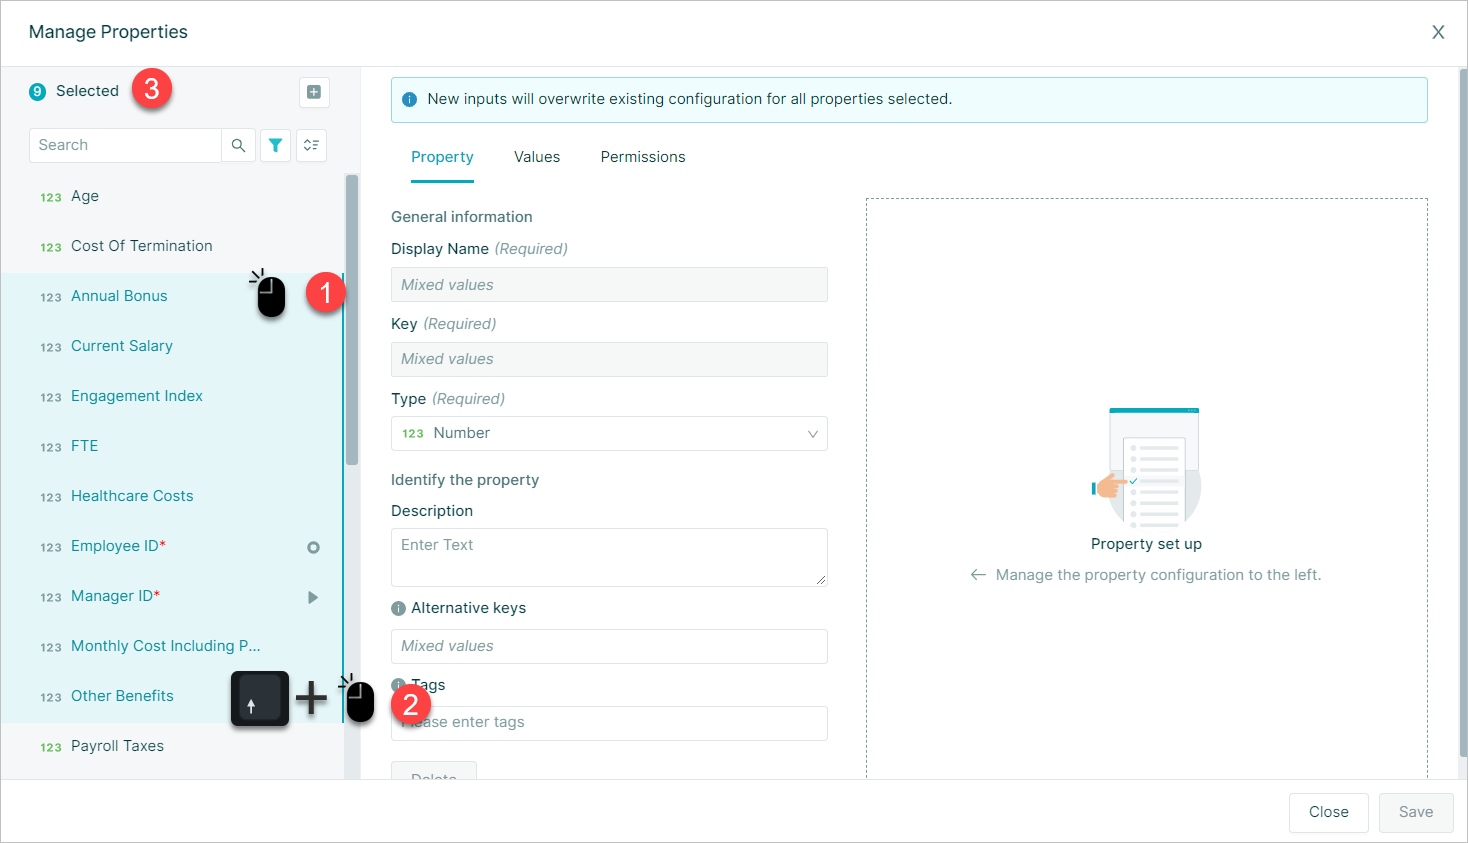Click the number icon beside Cost Of Termination
The height and width of the screenshot is (843, 1468).
click(51, 247)
